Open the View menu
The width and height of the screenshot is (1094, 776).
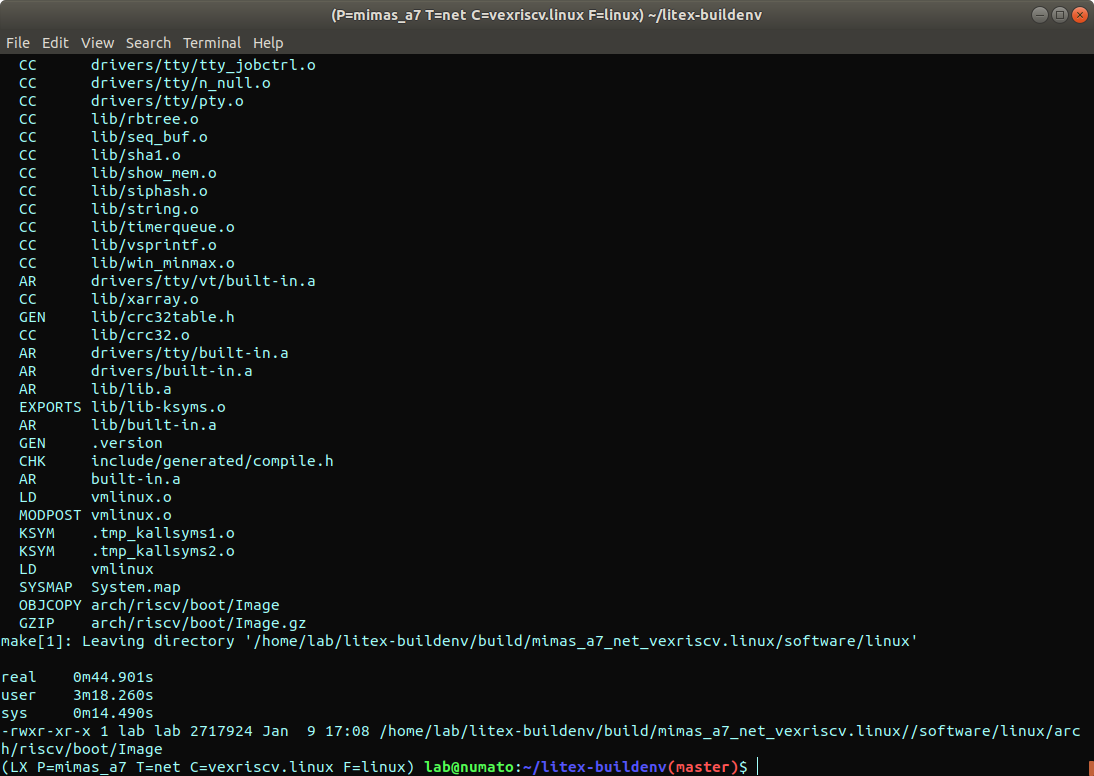97,43
